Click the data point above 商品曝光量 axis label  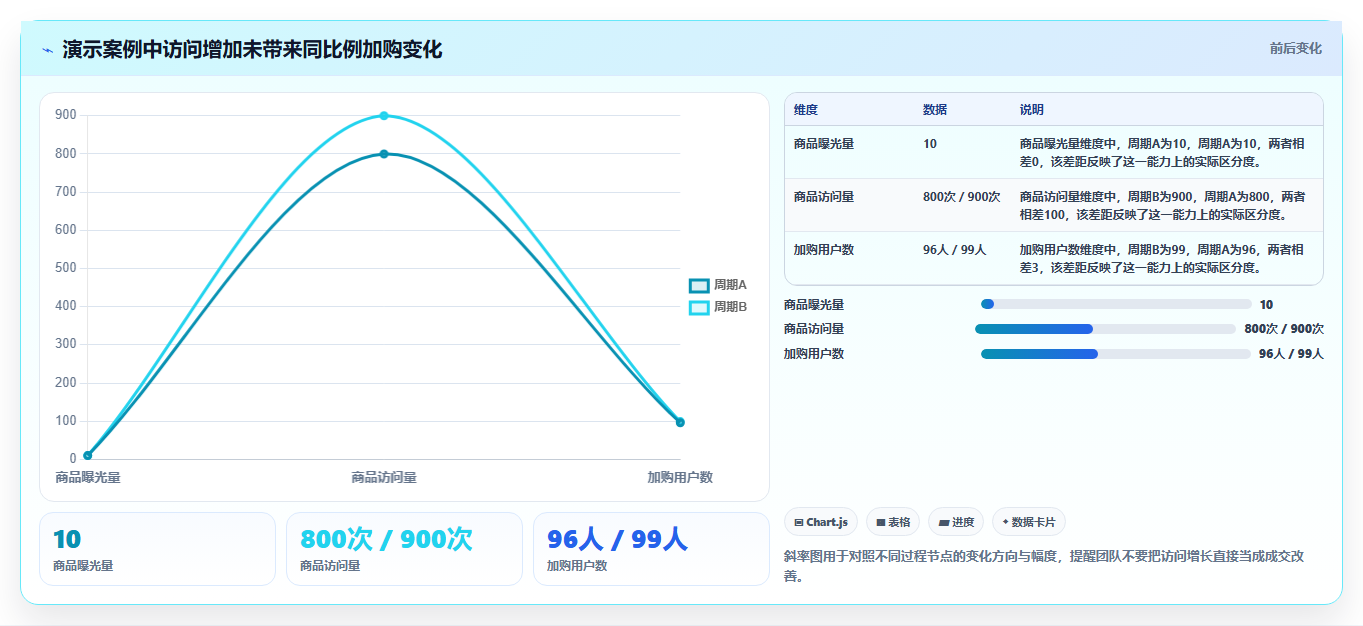click(x=88, y=455)
